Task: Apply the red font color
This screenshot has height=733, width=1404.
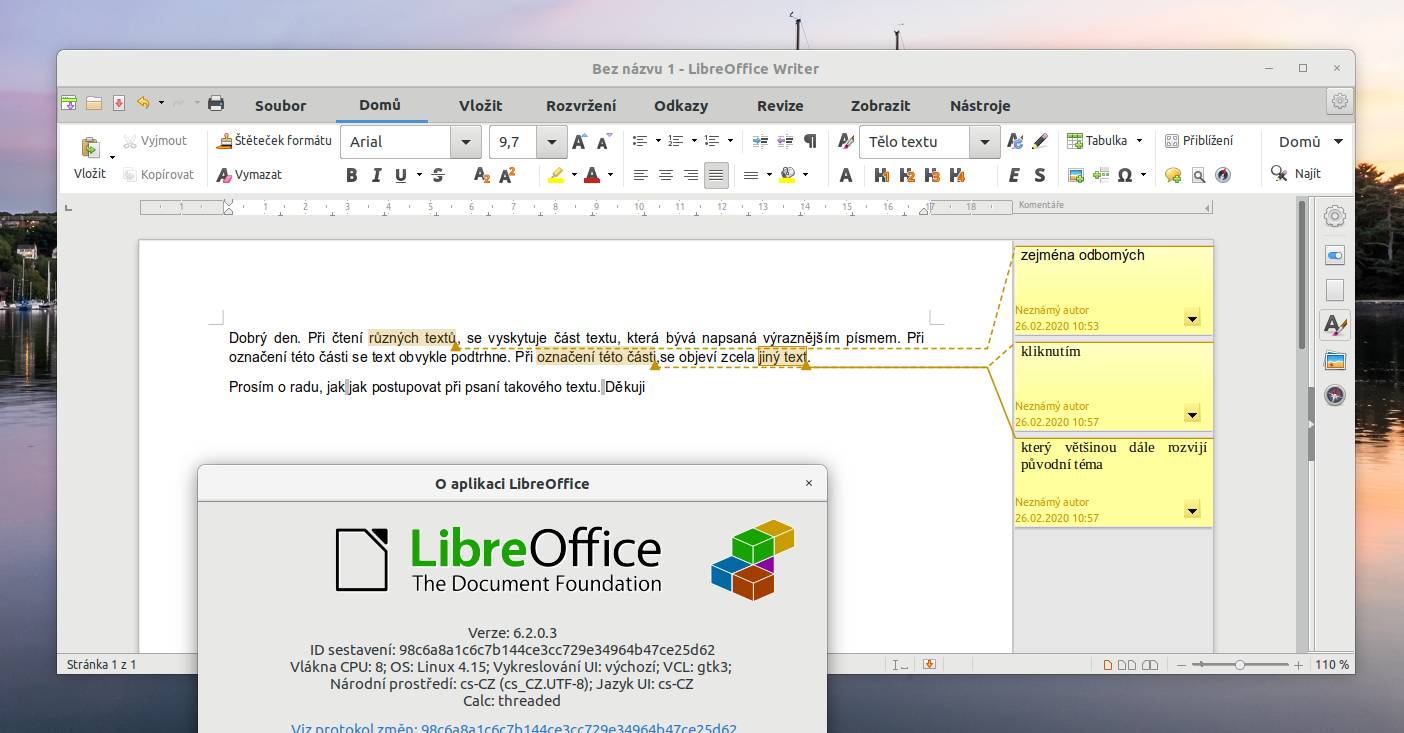Action: (x=592, y=175)
